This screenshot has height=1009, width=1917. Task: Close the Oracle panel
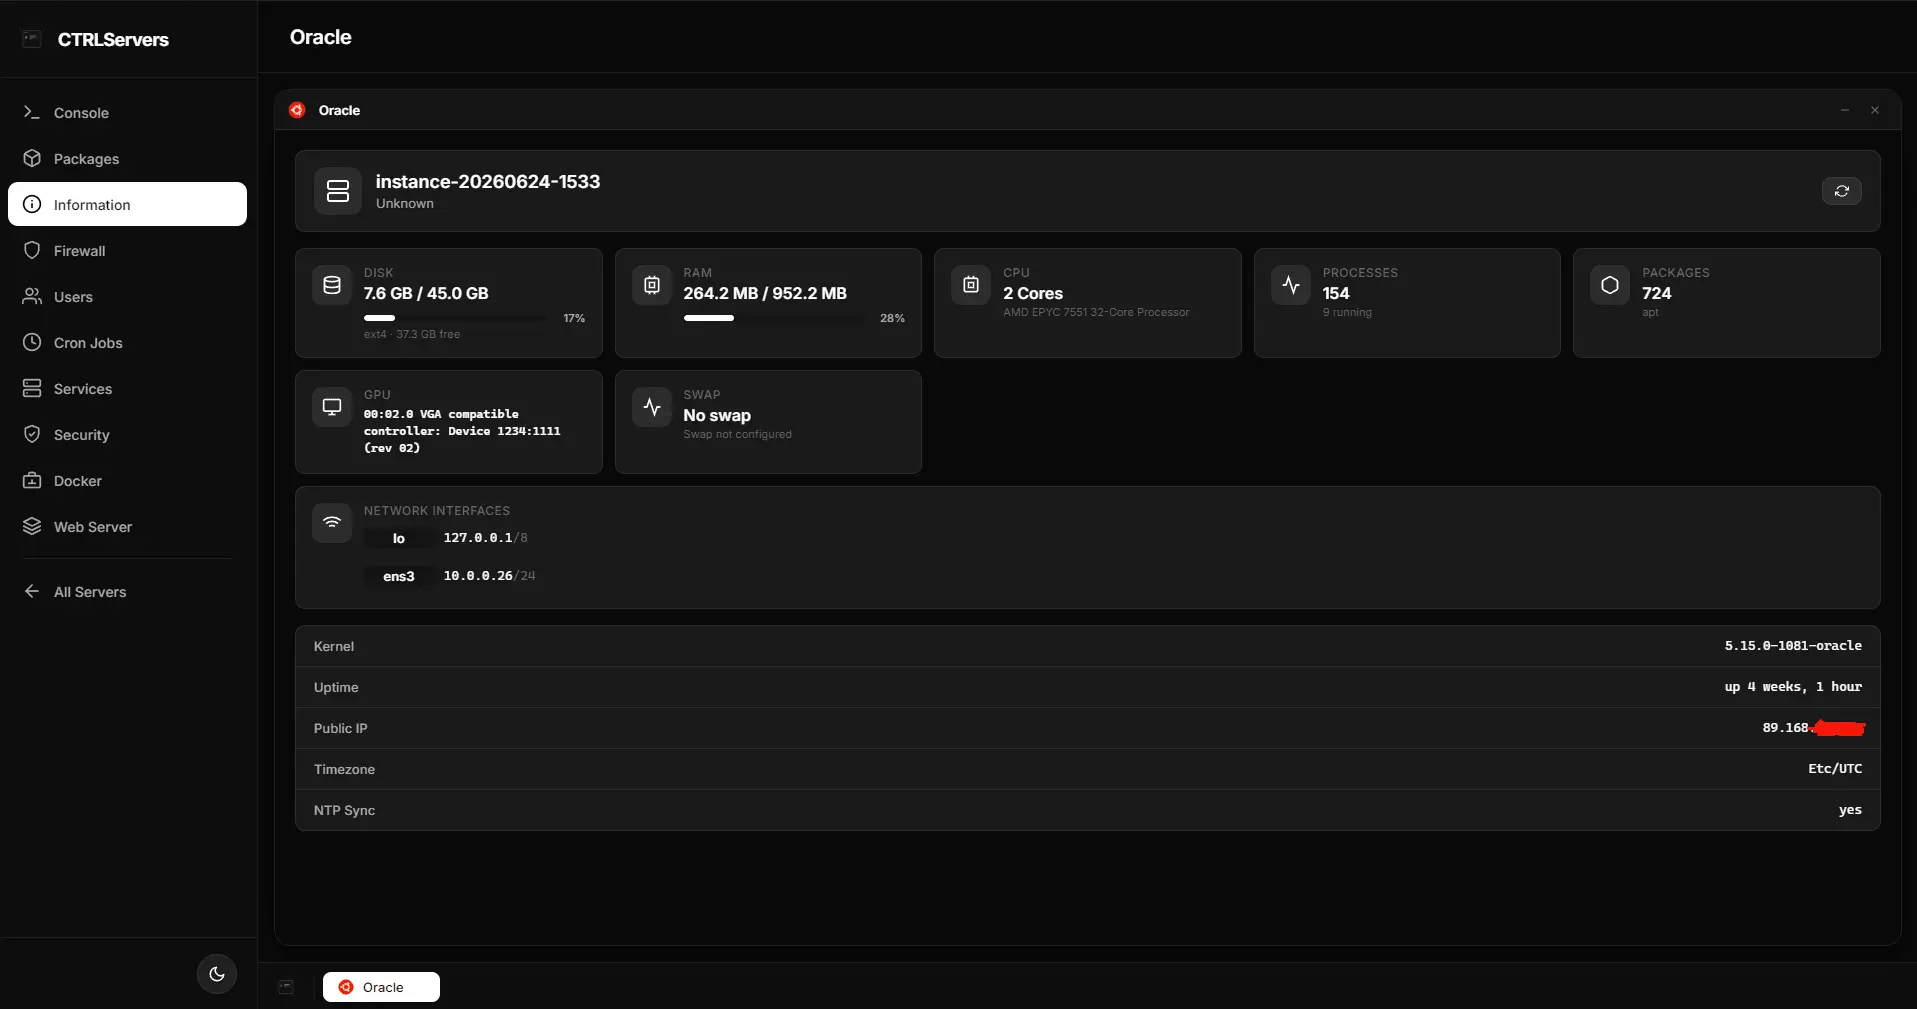(x=1875, y=110)
